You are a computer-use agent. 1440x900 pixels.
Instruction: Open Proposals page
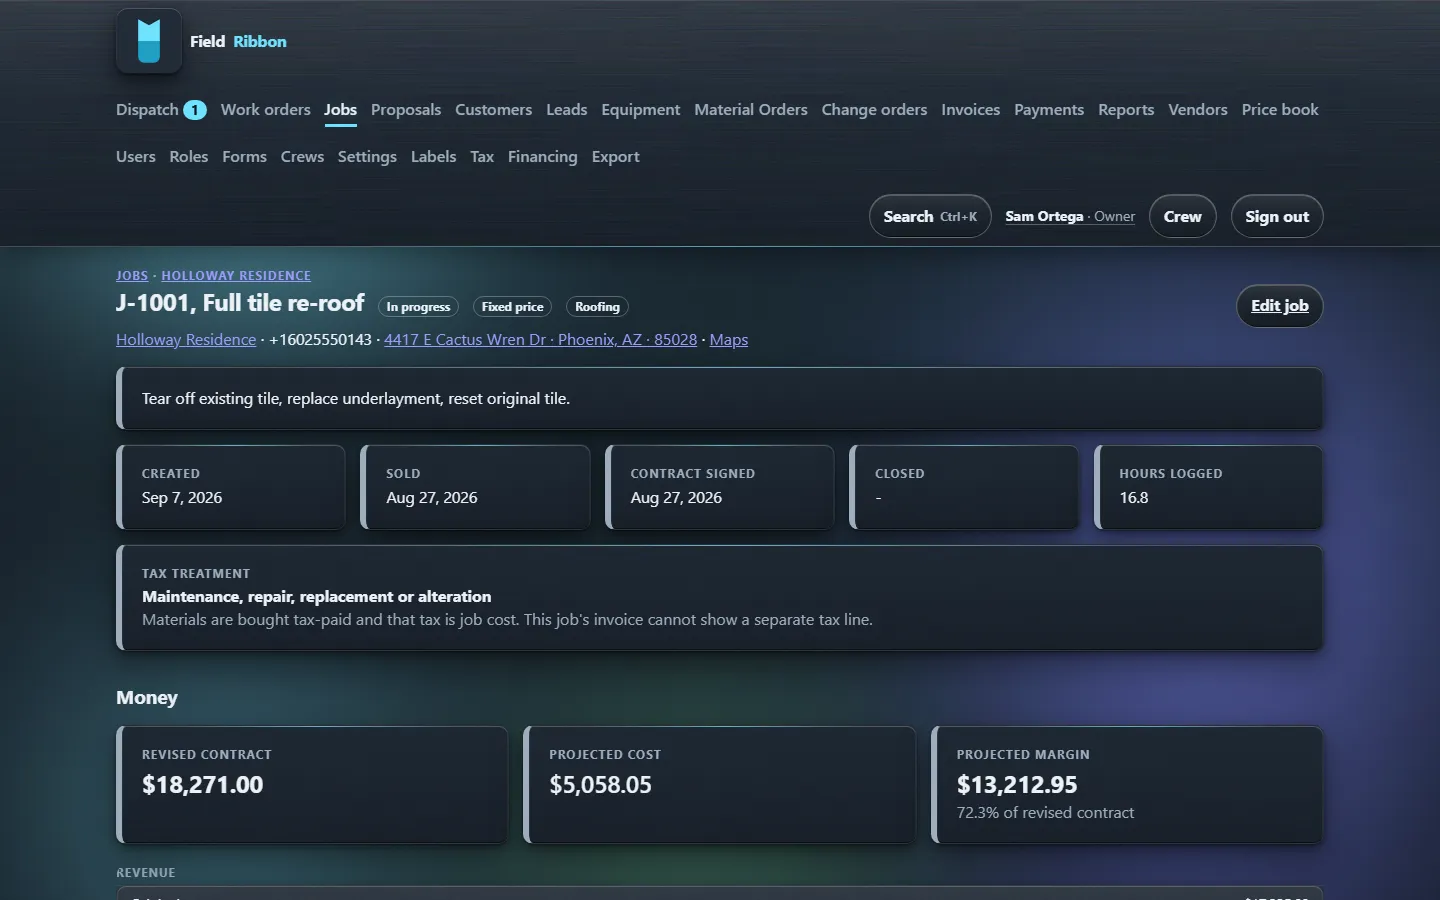[x=406, y=110]
